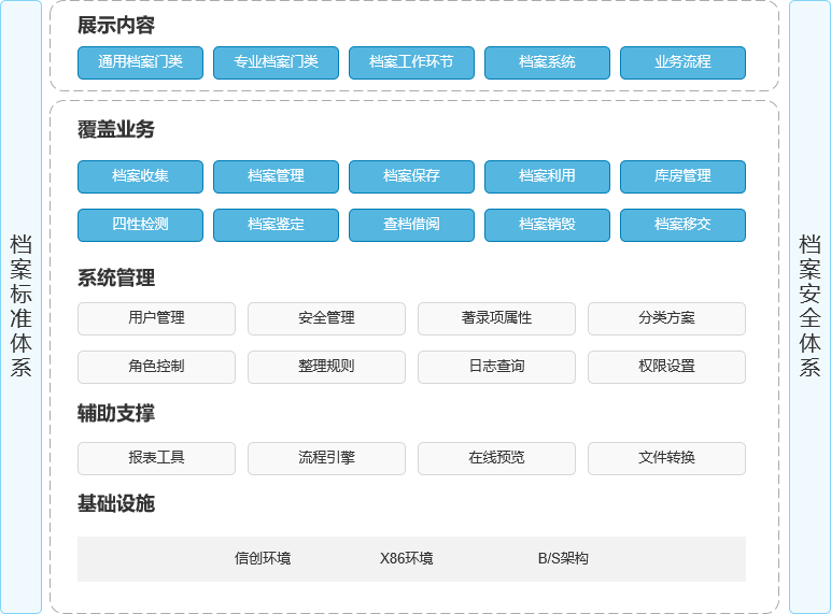
Task: Open 档案鉴定 module
Action: (x=276, y=225)
